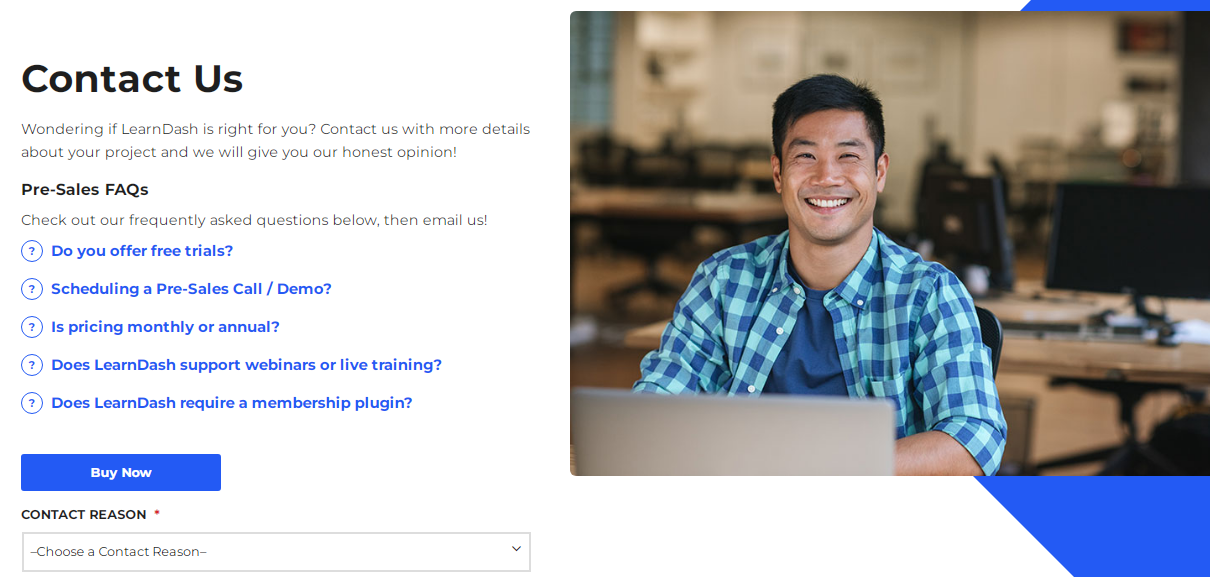1210x577 pixels.
Task: Open 'Is pricing monthly or annual?' FAQ
Action: (x=165, y=327)
